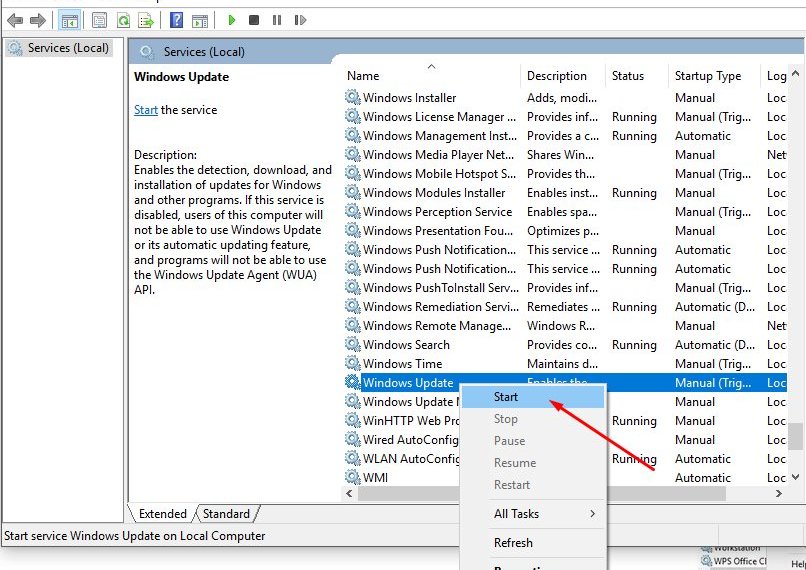Choose Start in the context menu
This screenshot has height=570, width=806.
(533, 397)
